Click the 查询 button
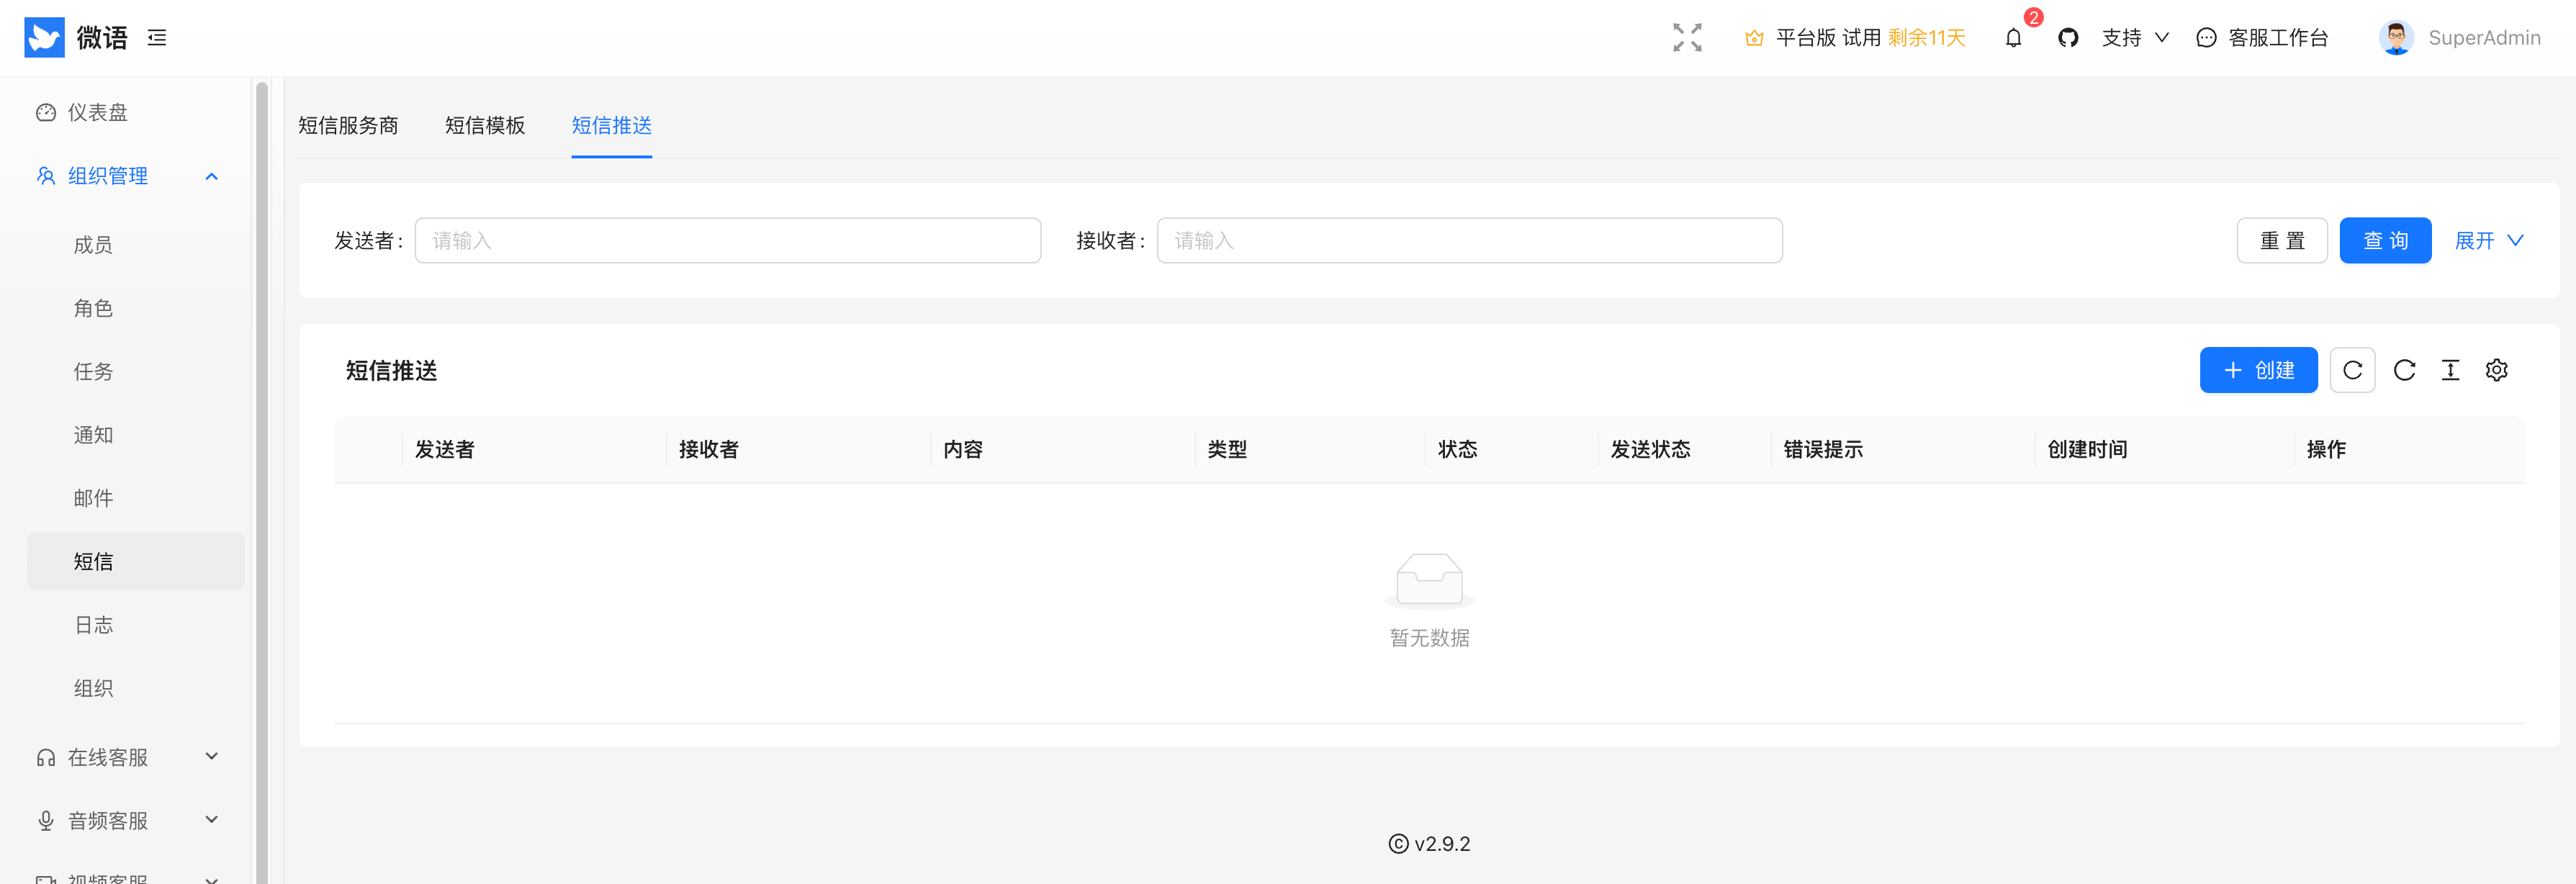This screenshot has height=884, width=2576. tap(2385, 241)
